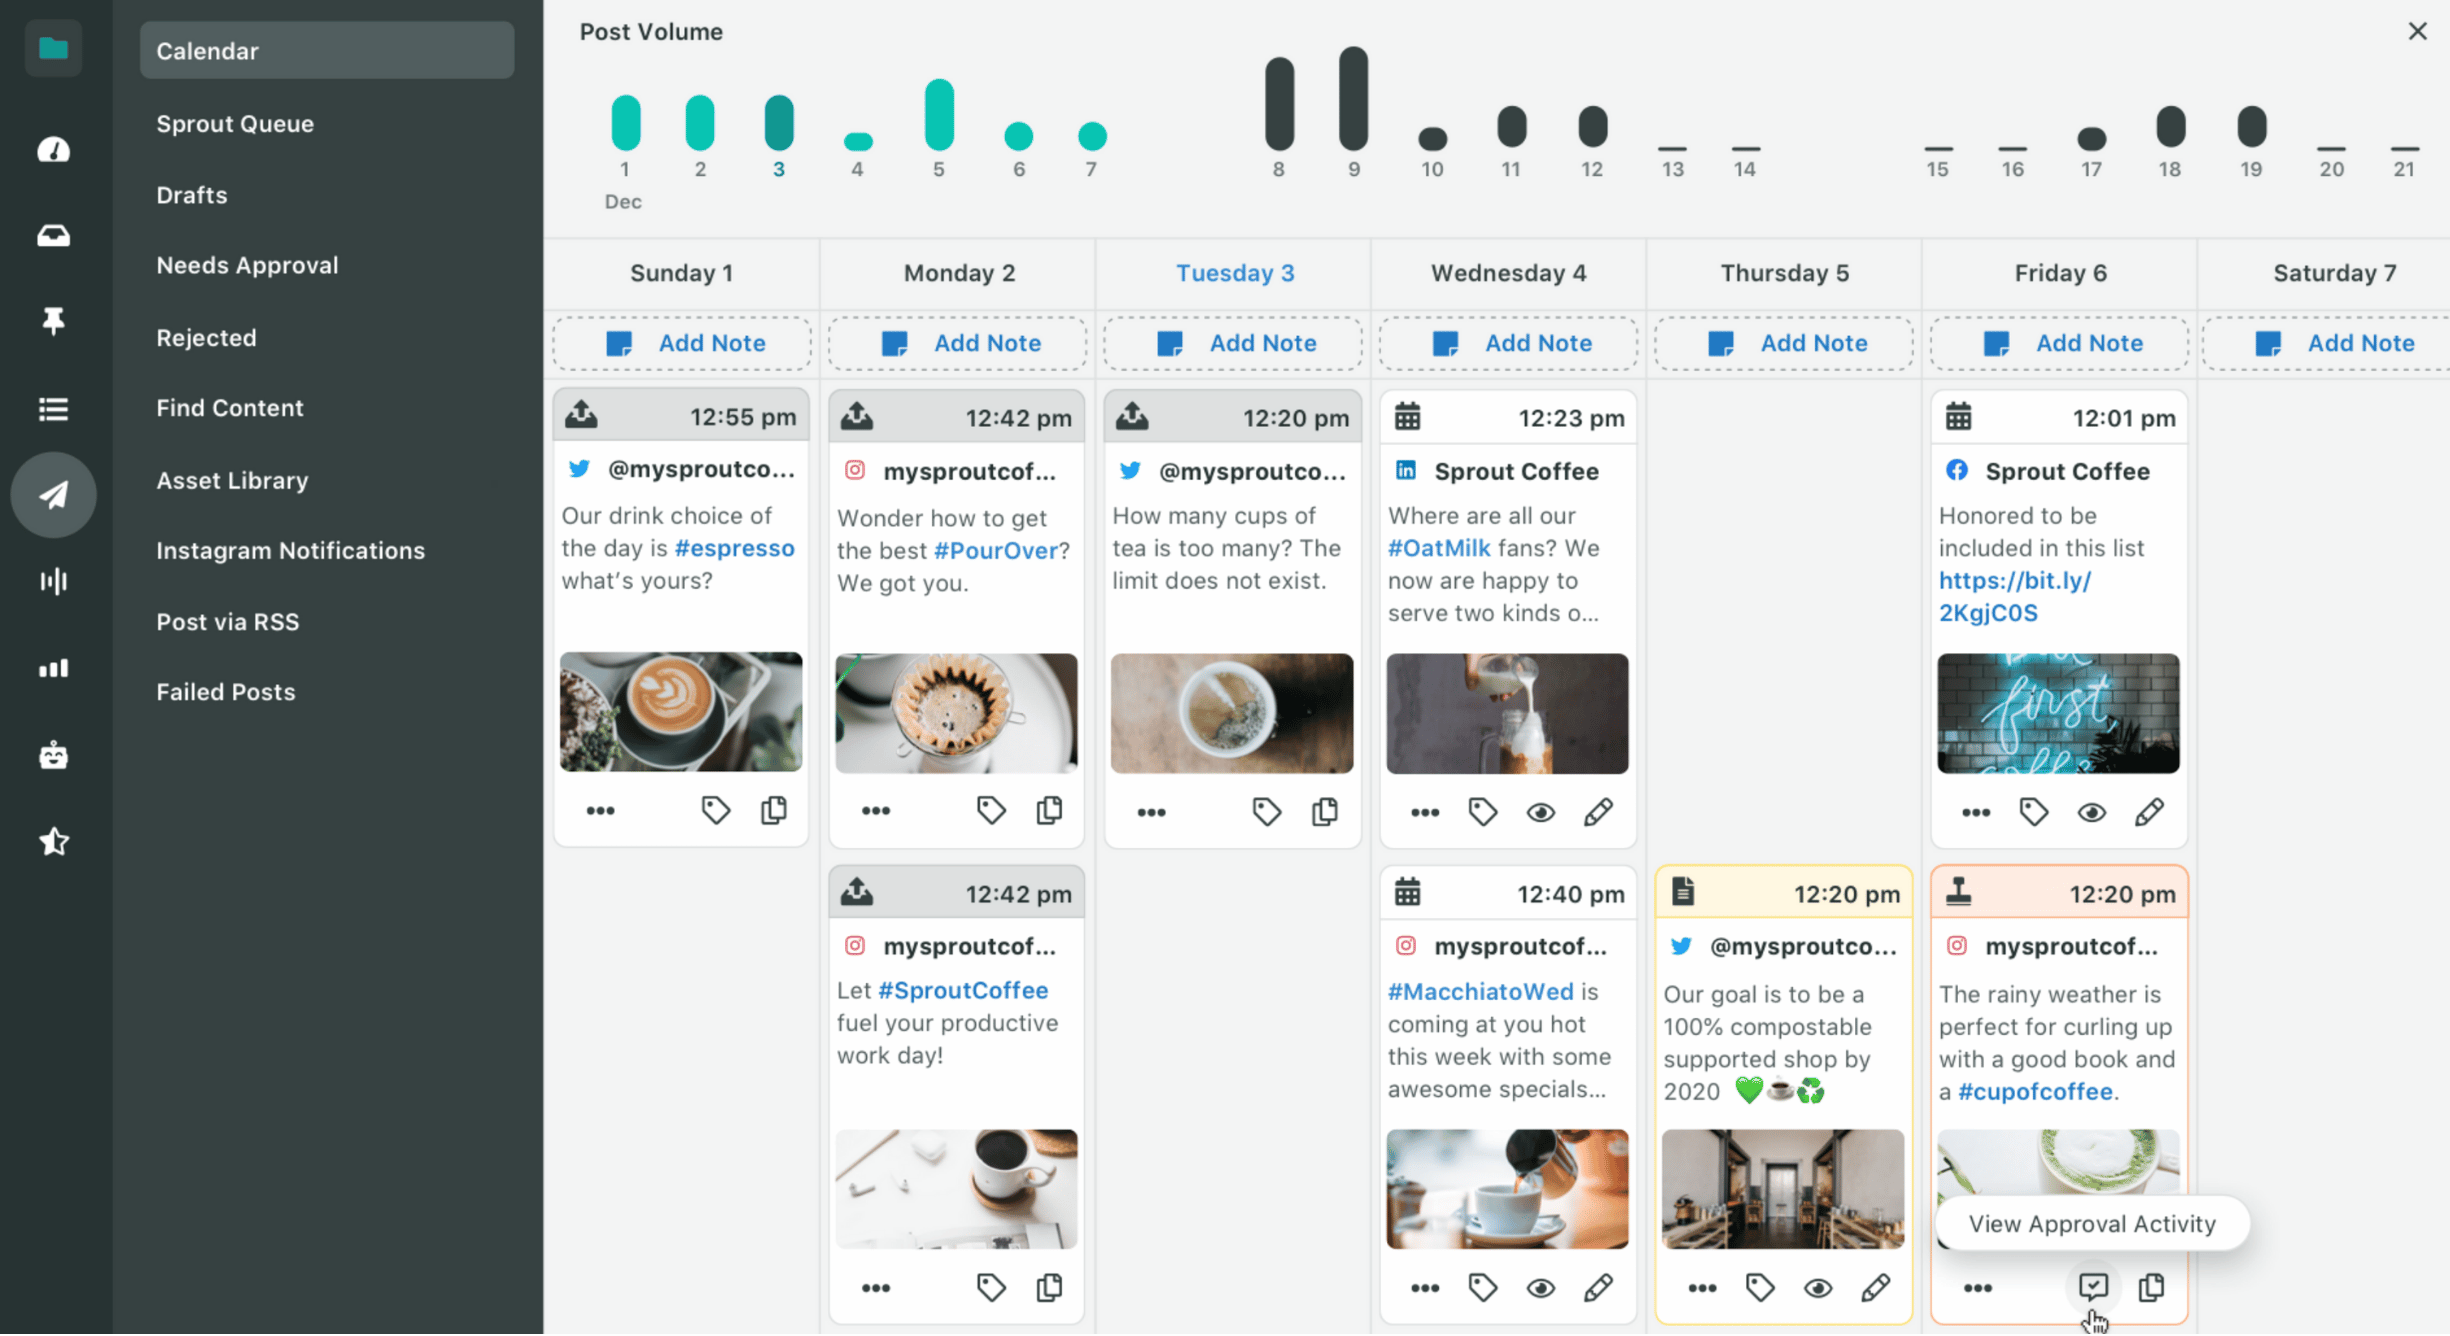
Task: Open neon sign image thumbnail on Friday post
Action: [x=2057, y=713]
